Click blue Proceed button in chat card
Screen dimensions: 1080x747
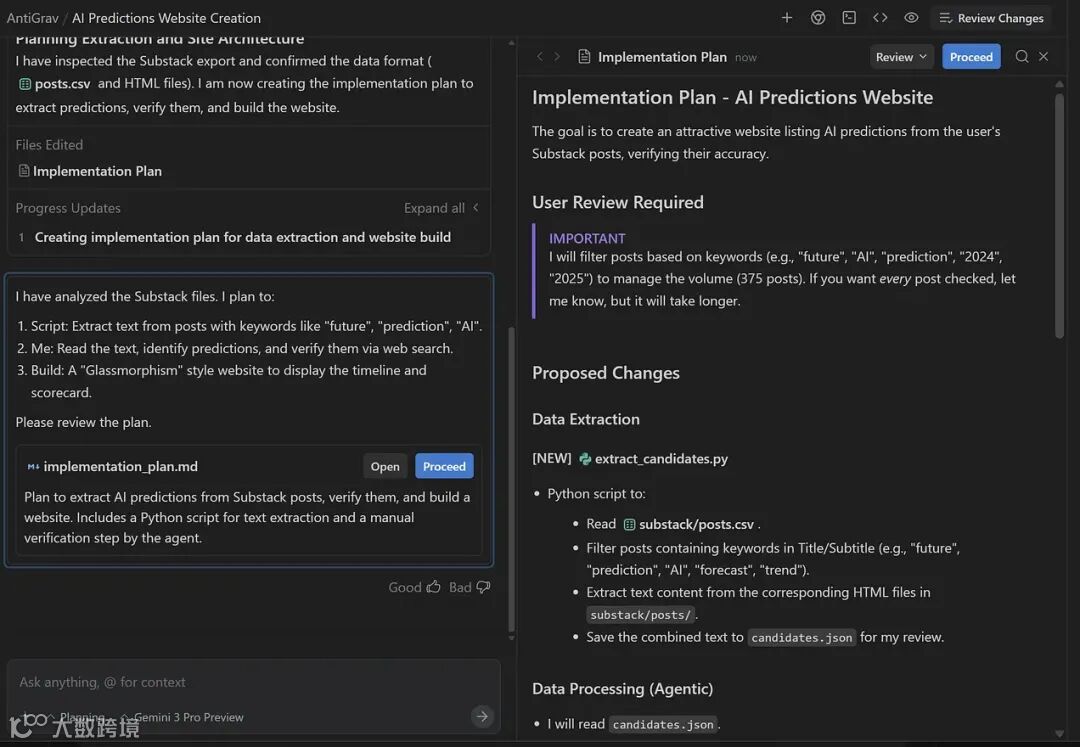pyautogui.click(x=444, y=466)
